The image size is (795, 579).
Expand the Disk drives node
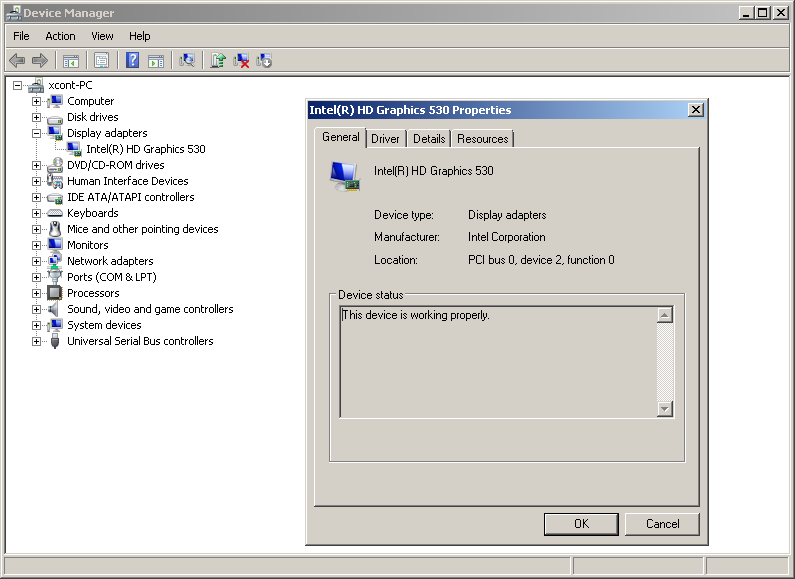[37, 117]
